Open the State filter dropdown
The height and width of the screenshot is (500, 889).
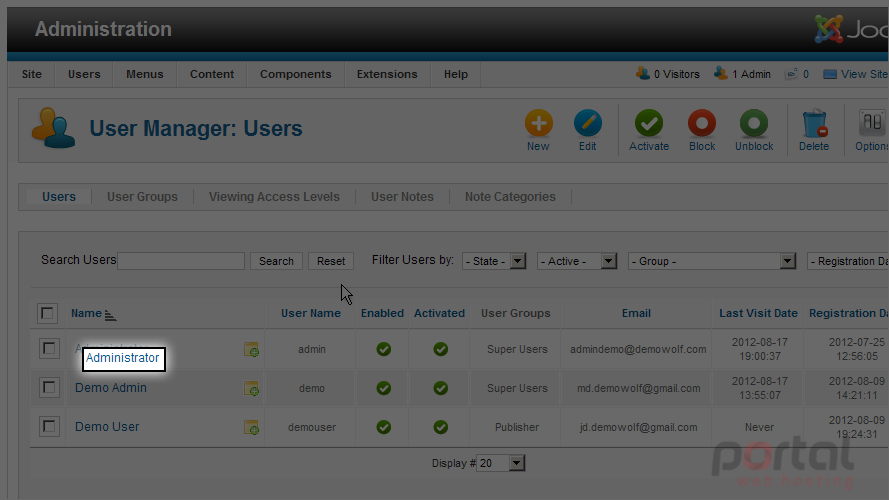[494, 261]
